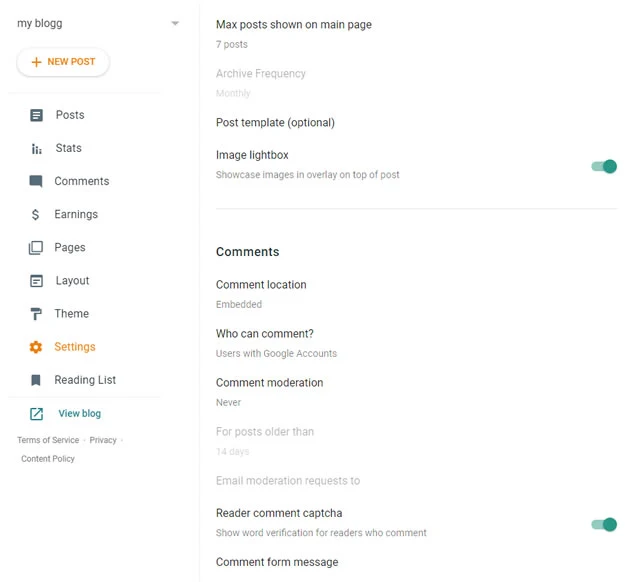Screen dimensions: 640x582
Task: Open the Content Policy link
Action: point(48,459)
